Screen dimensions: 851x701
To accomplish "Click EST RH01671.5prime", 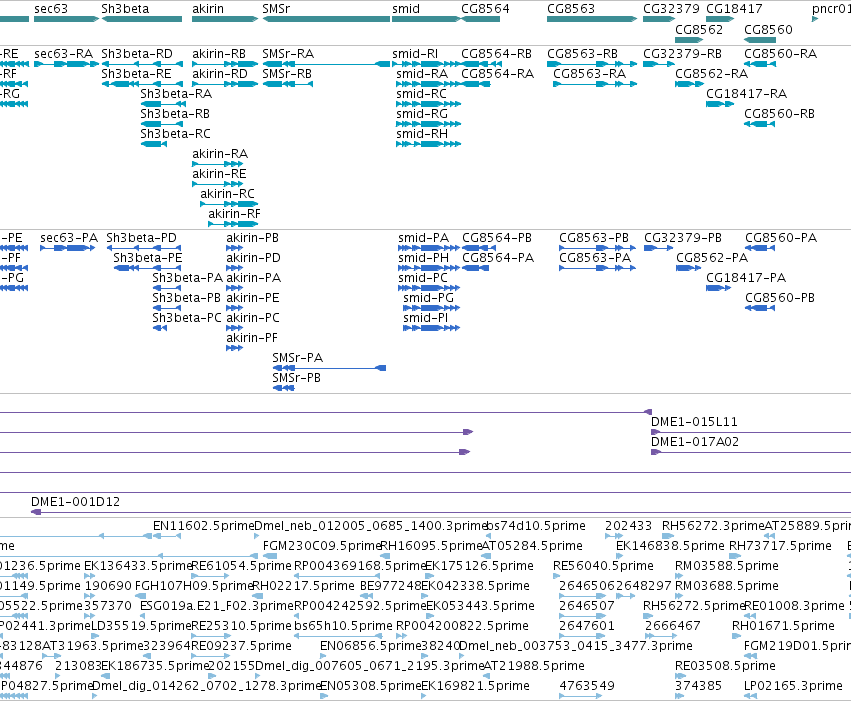I will (x=783, y=627).
